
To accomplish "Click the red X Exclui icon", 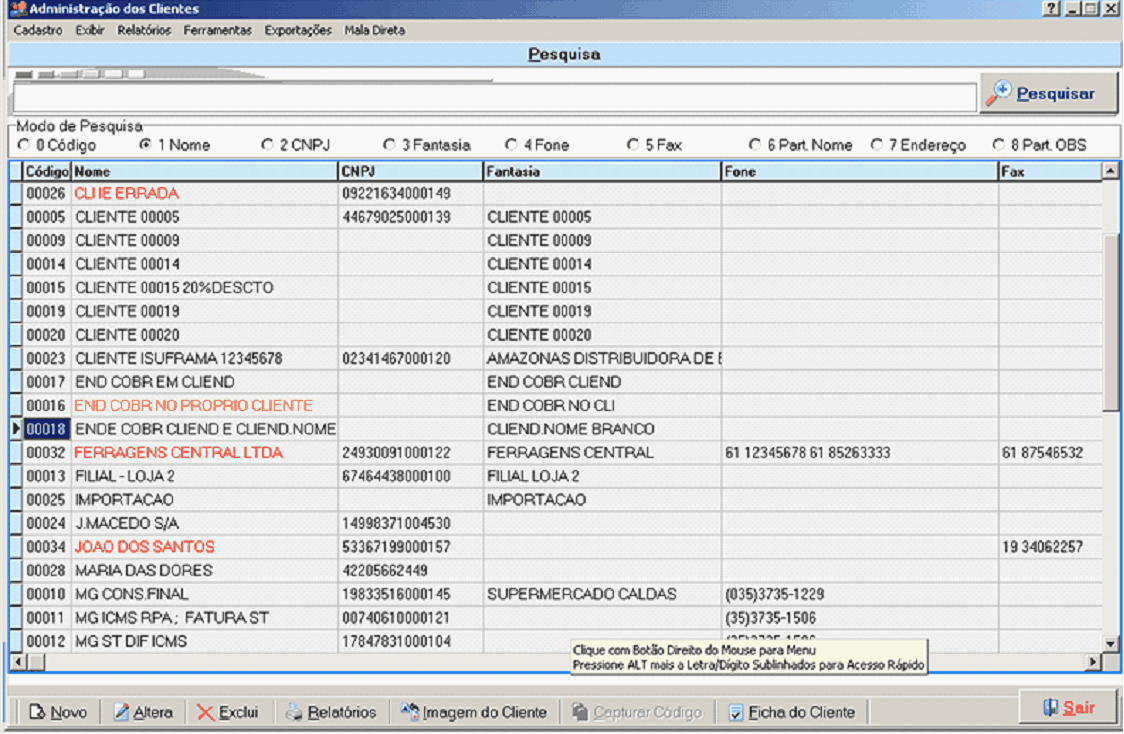I will (205, 712).
